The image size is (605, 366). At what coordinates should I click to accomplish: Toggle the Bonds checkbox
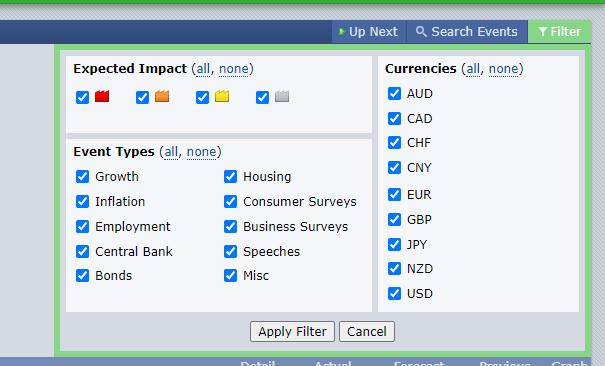pyautogui.click(x=82, y=275)
